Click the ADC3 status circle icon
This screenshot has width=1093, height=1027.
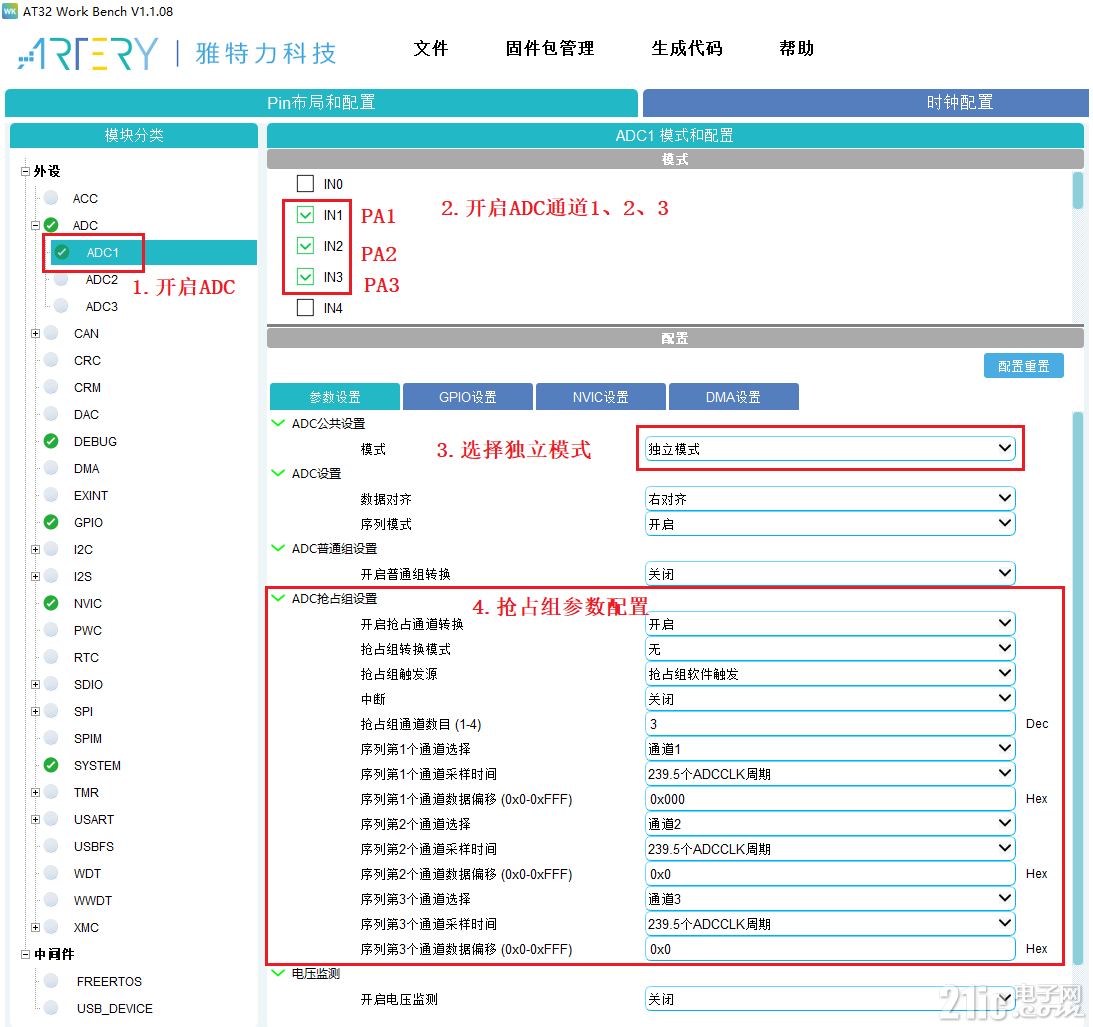pos(61,305)
